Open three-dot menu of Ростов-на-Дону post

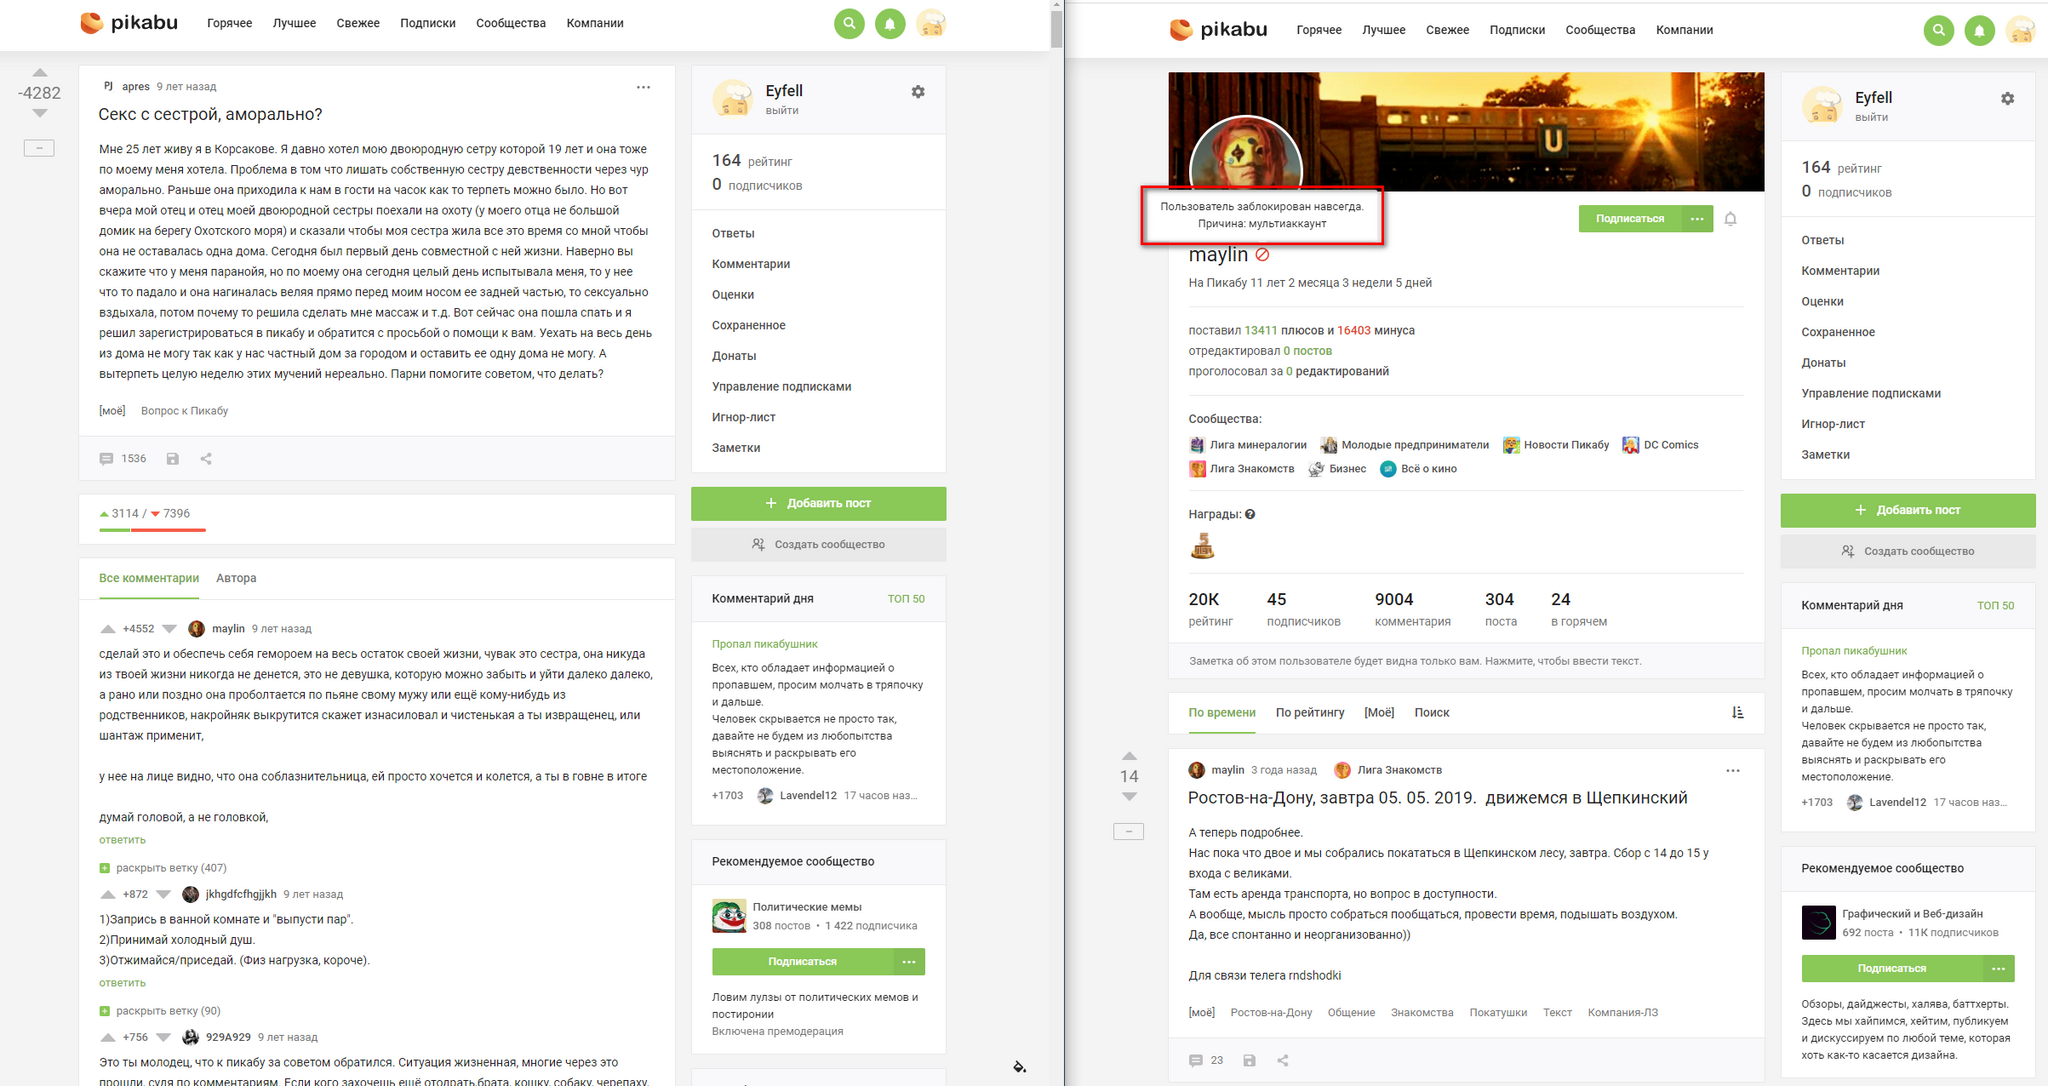point(1733,771)
